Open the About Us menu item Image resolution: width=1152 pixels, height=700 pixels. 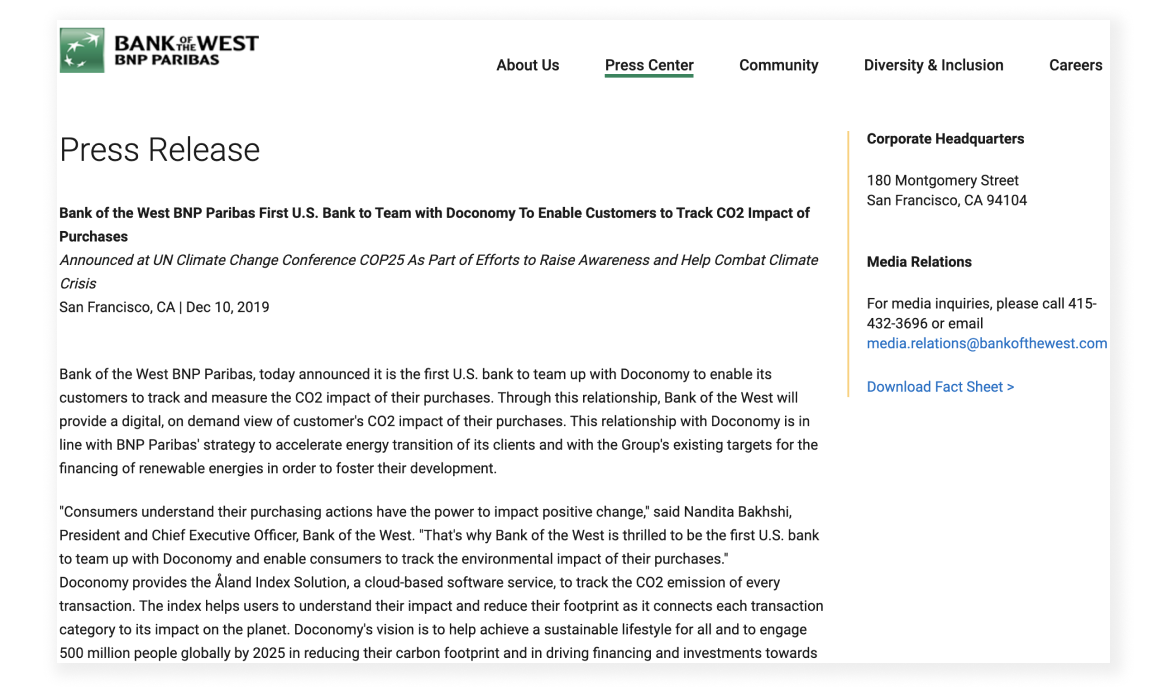[x=528, y=65]
